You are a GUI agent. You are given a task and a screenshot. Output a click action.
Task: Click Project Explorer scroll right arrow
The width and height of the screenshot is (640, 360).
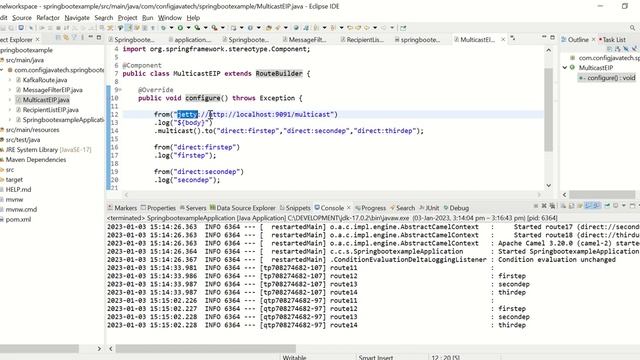(99, 349)
